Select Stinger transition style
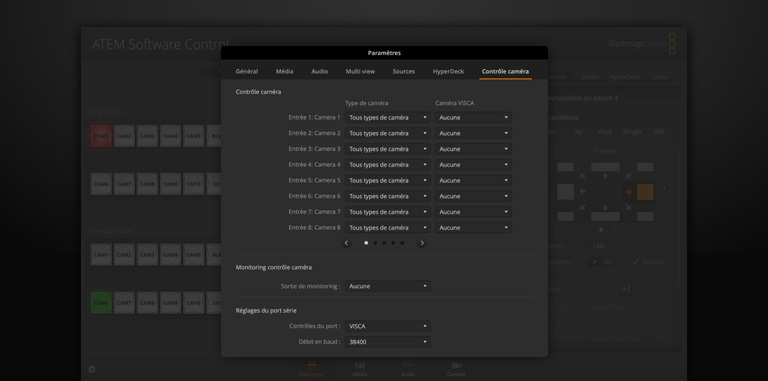This screenshot has height=381, width=768. (632, 132)
